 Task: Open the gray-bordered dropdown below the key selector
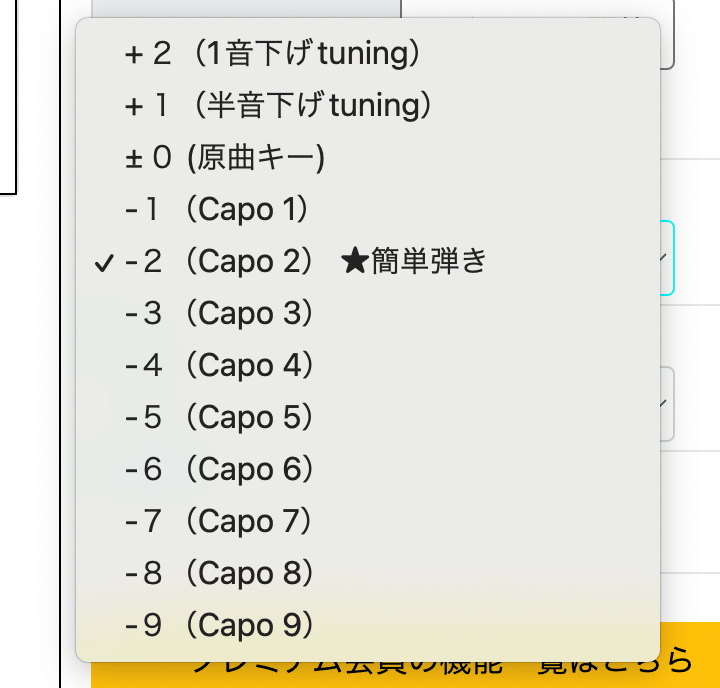(x=666, y=403)
